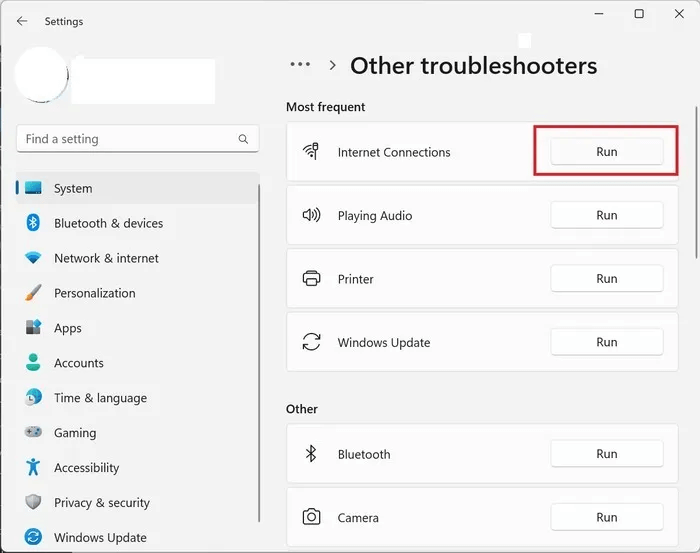Viewport: 700px width, 553px height.
Task: Click the 'Playing Audio' label
Action: [x=375, y=216]
